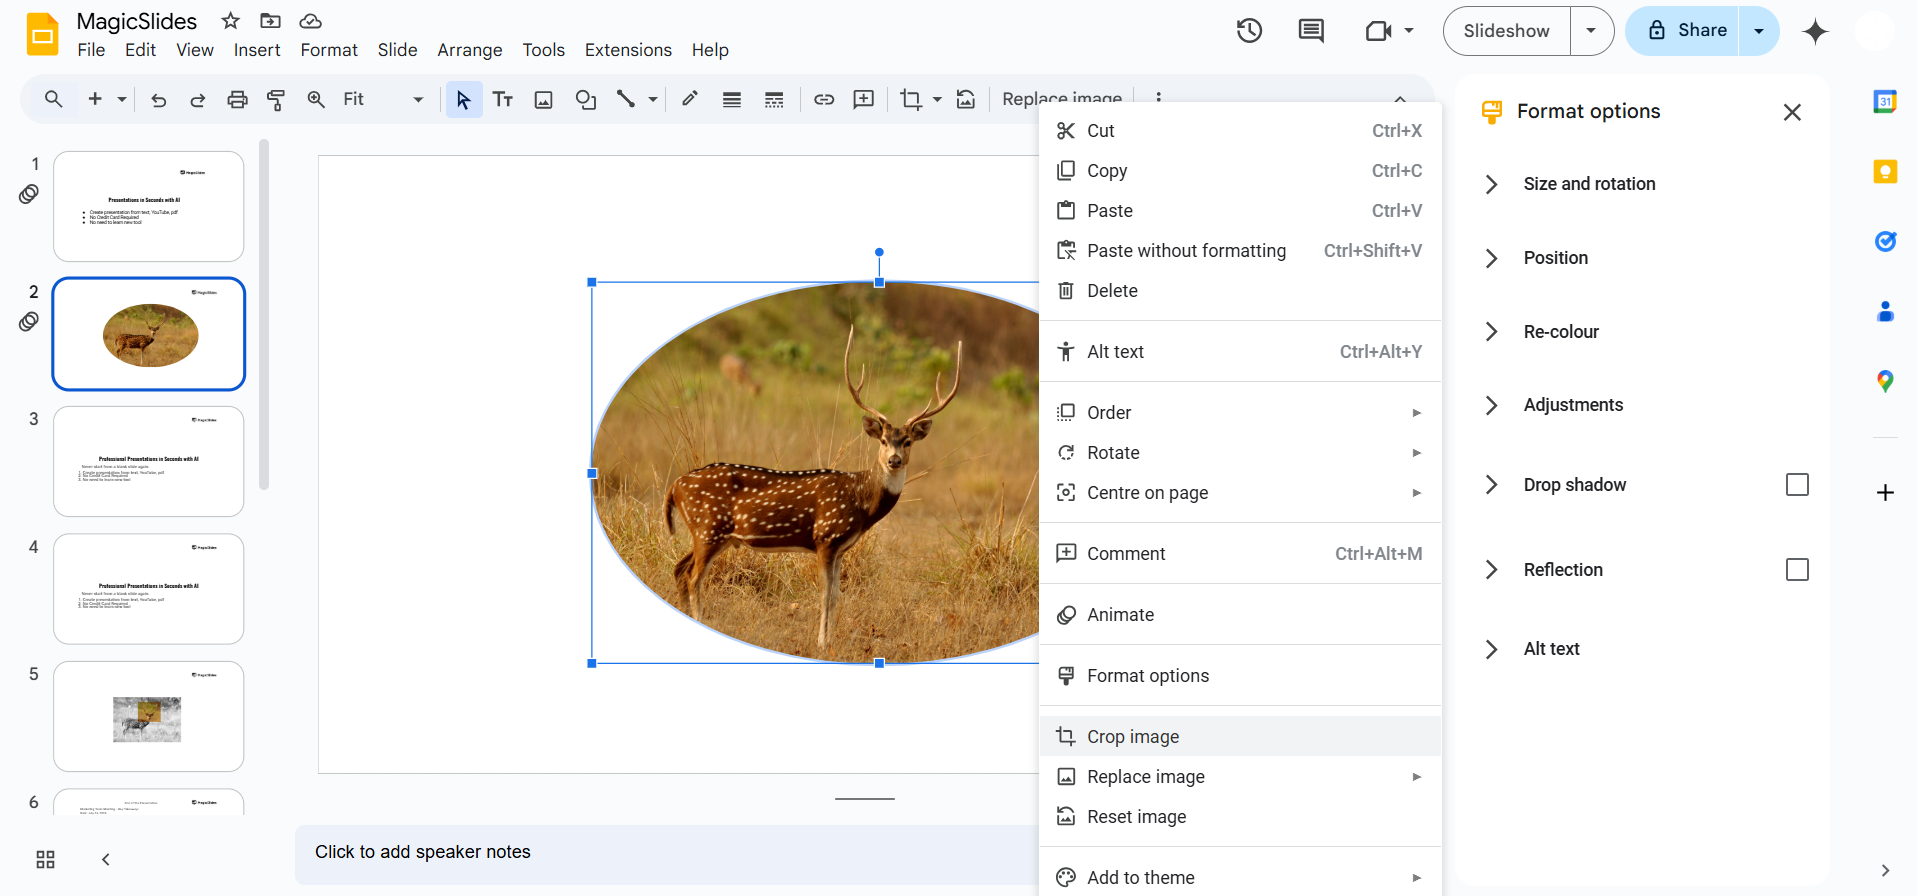The height and width of the screenshot is (896, 1917).
Task: Open Google Keep in side panel
Action: tap(1885, 171)
